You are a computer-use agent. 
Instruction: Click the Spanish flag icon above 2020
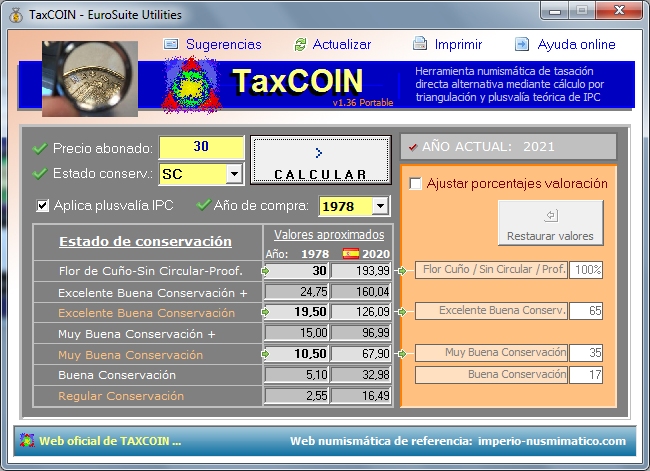tap(350, 253)
